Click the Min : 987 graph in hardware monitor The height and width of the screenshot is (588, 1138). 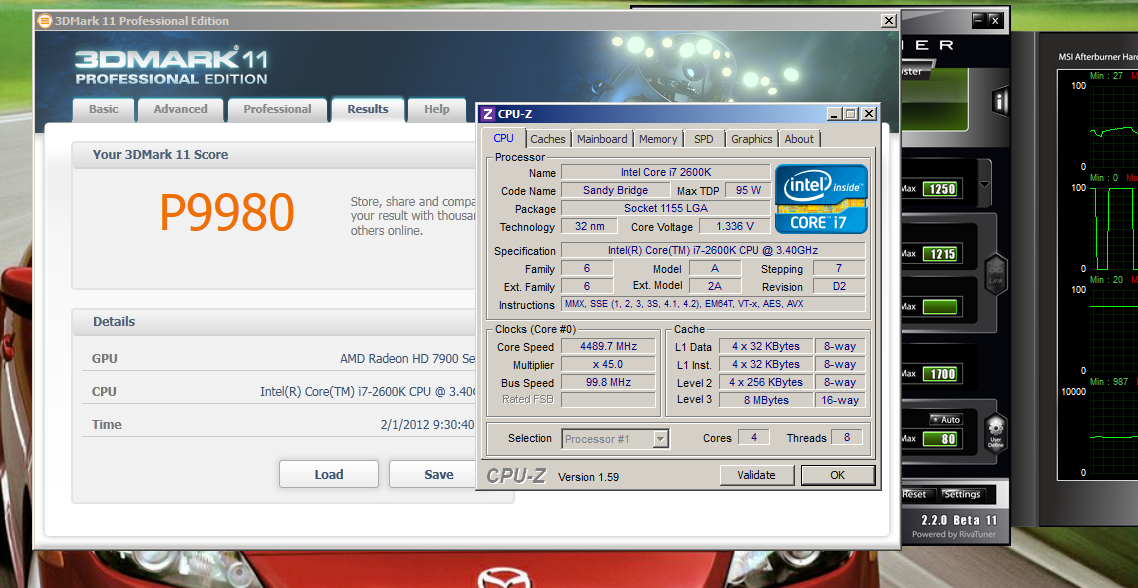point(1113,431)
